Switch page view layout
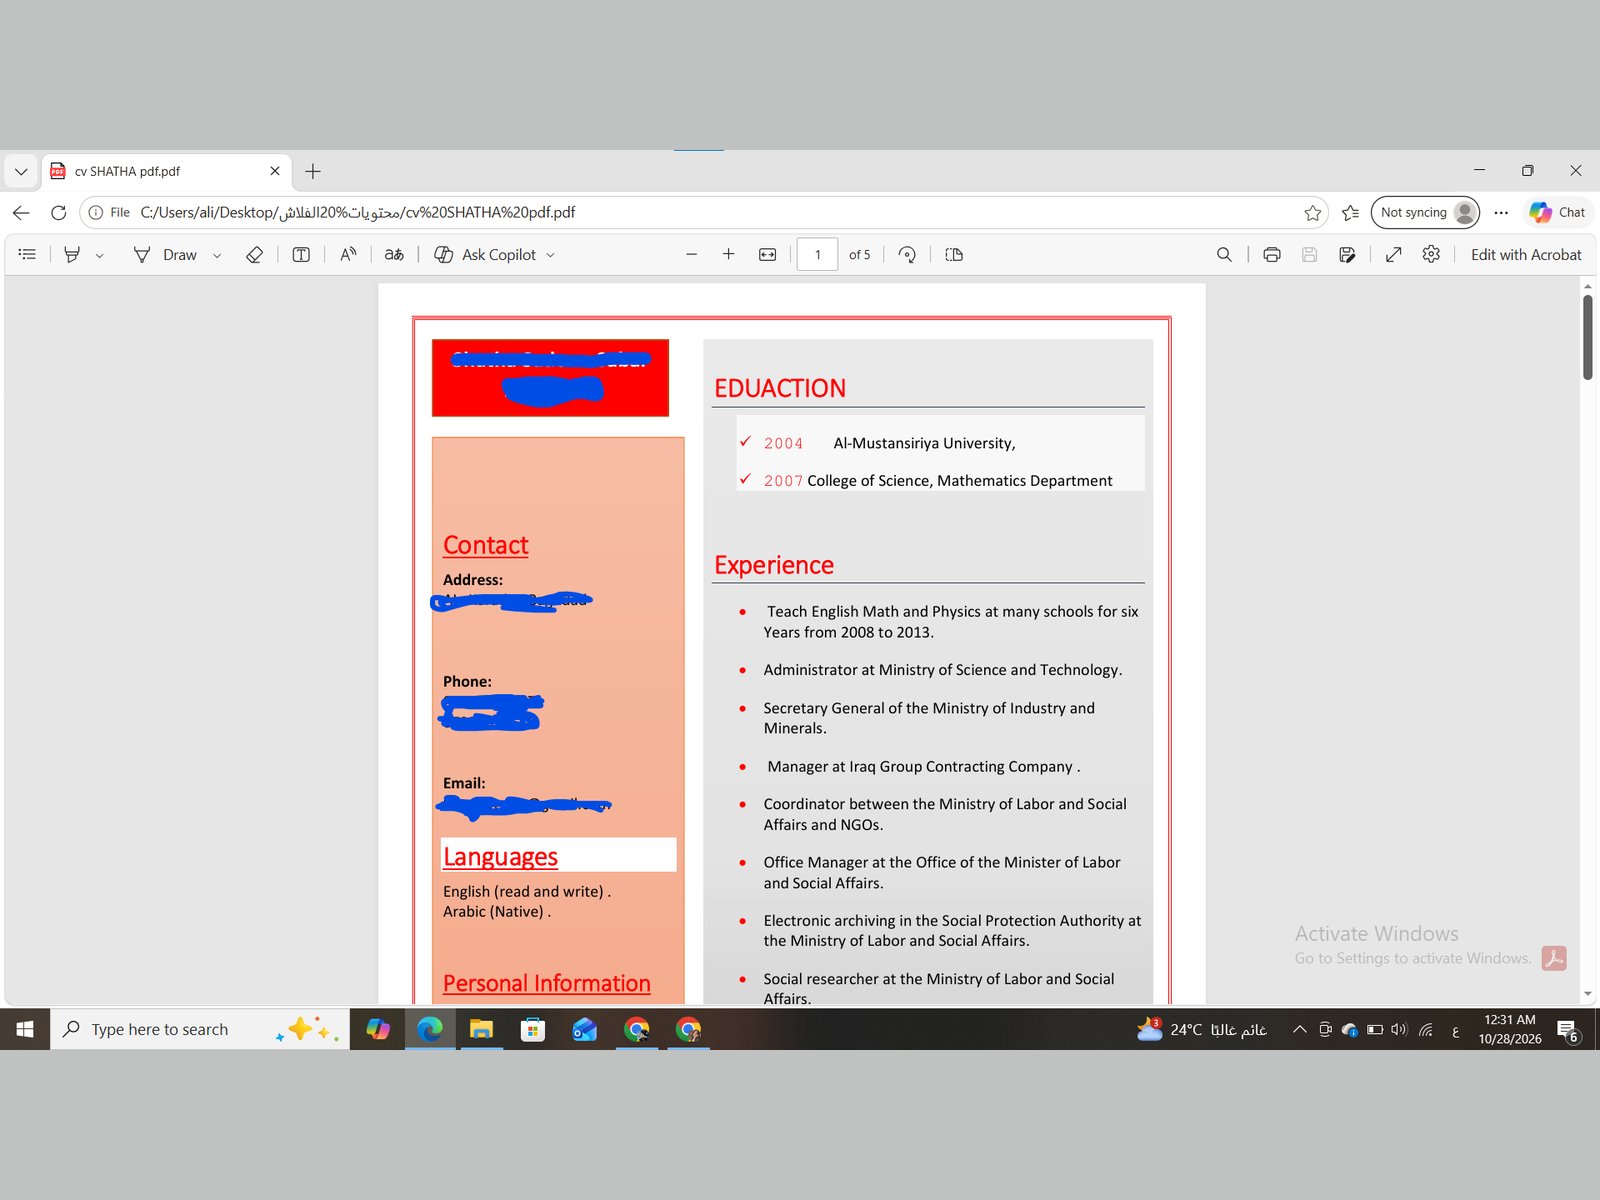This screenshot has height=1200, width=1600. pyautogui.click(x=954, y=255)
